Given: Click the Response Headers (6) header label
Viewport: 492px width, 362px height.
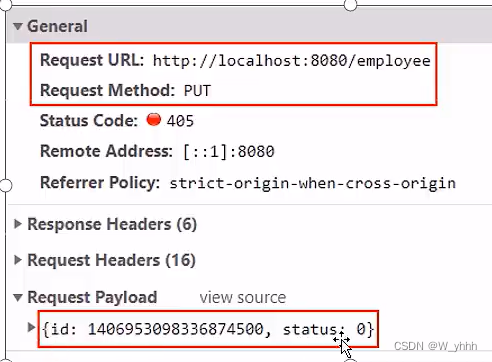Looking at the screenshot, I should [x=112, y=224].
